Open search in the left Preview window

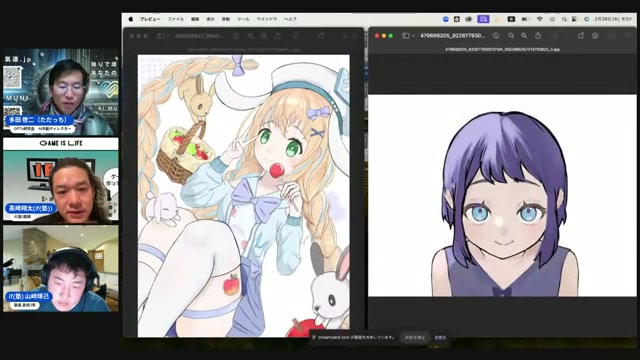355,36
